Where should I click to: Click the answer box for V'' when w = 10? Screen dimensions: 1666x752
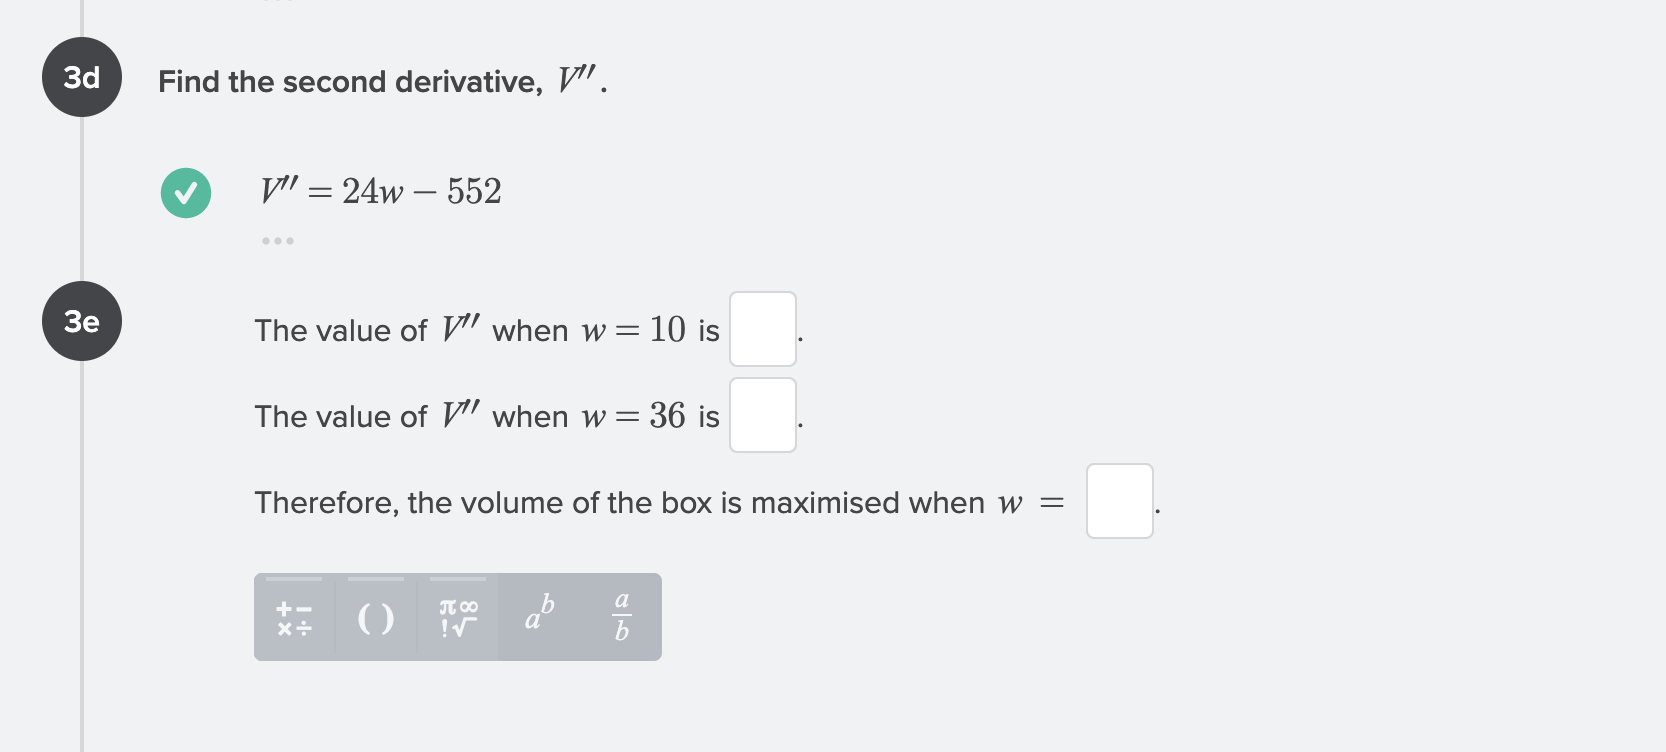pyautogui.click(x=762, y=330)
